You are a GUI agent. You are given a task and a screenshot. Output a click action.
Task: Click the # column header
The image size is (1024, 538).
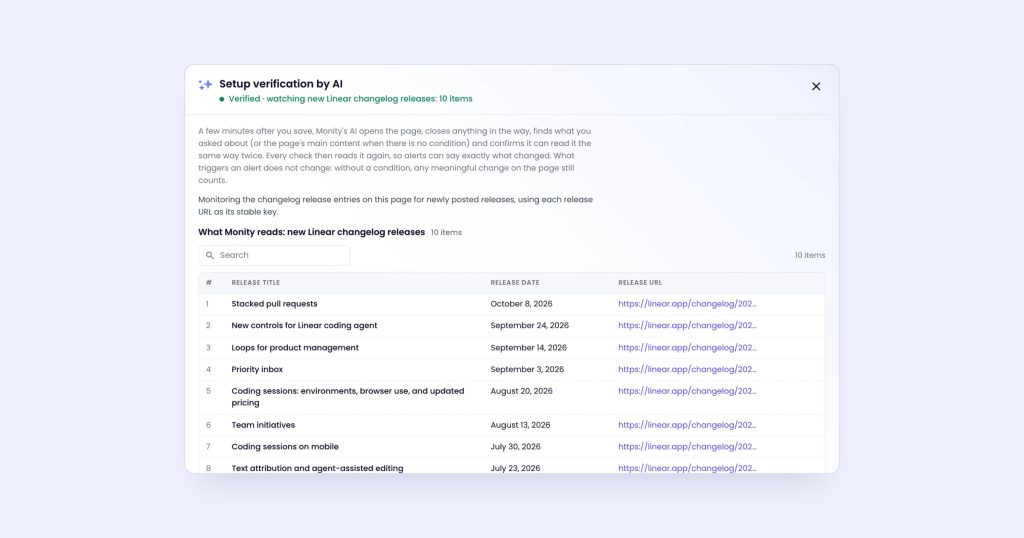pos(209,283)
